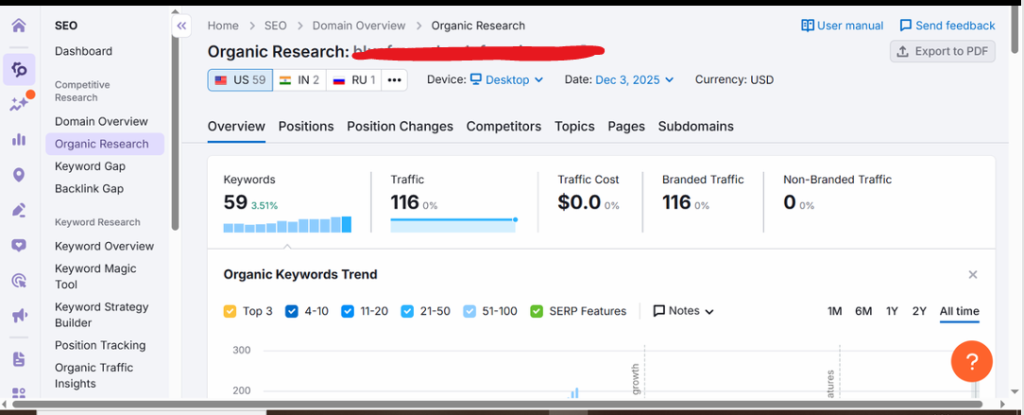
Task: Open Keyword Gap in sidebar
Action: [x=90, y=166]
